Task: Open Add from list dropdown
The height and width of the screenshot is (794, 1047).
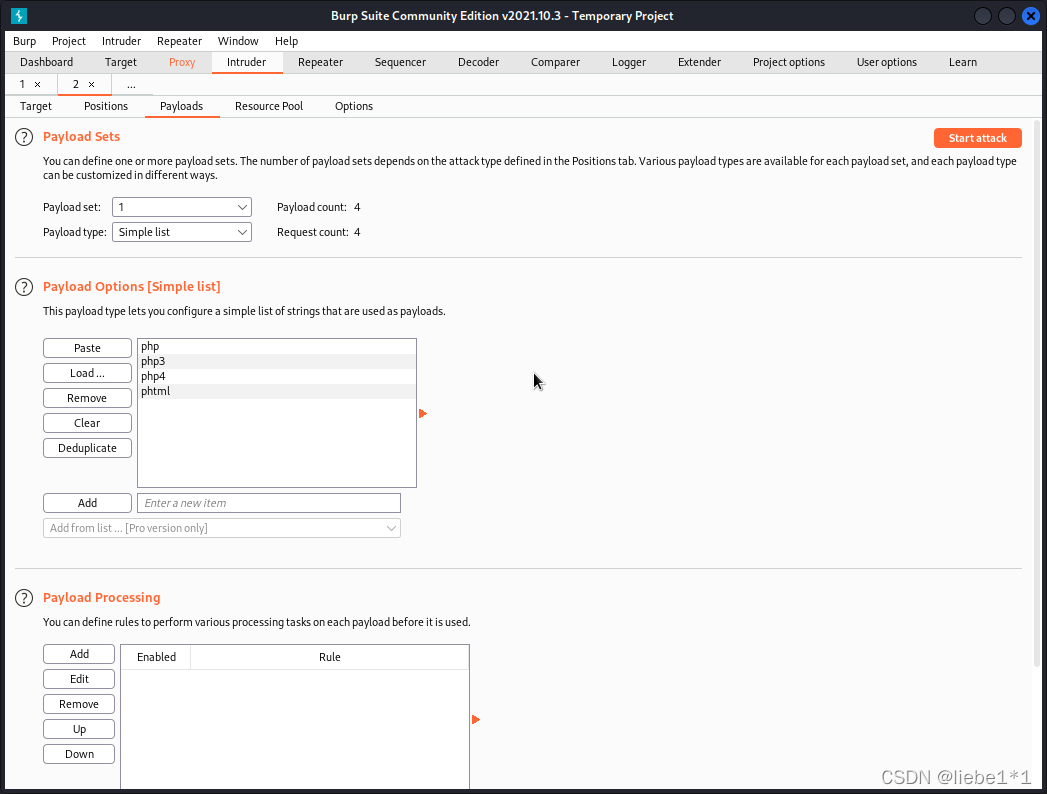Action: [222, 528]
